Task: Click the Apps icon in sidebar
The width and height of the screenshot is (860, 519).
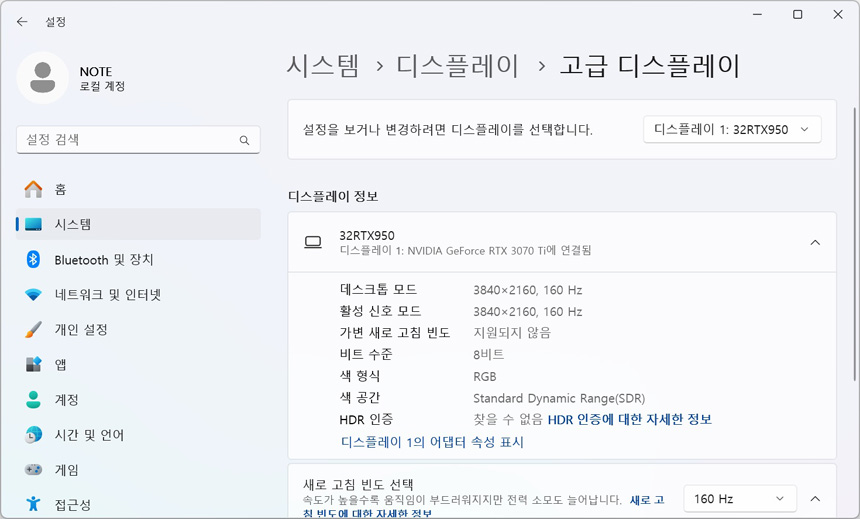Action: [34, 365]
